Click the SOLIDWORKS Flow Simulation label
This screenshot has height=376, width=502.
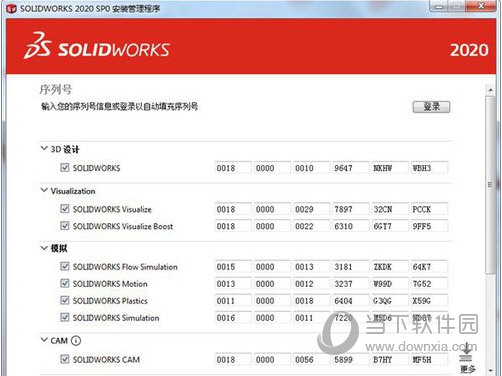tap(125, 267)
